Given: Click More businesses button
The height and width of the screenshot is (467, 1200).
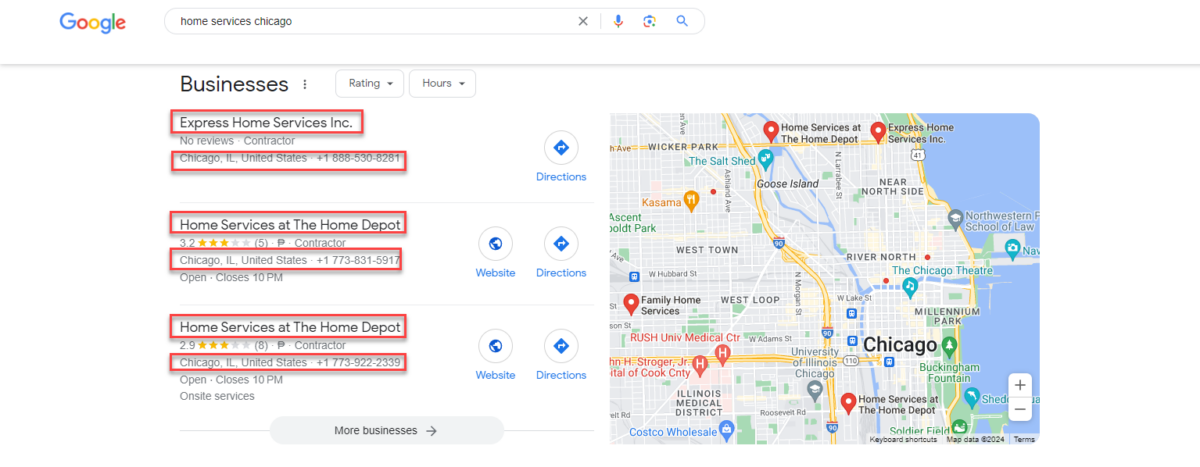Looking at the screenshot, I should (386, 430).
